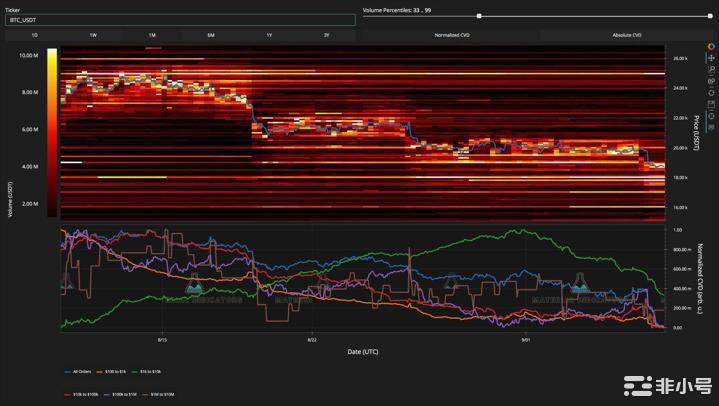
Task: Switch to Absolute CVD
Action: pos(627,35)
